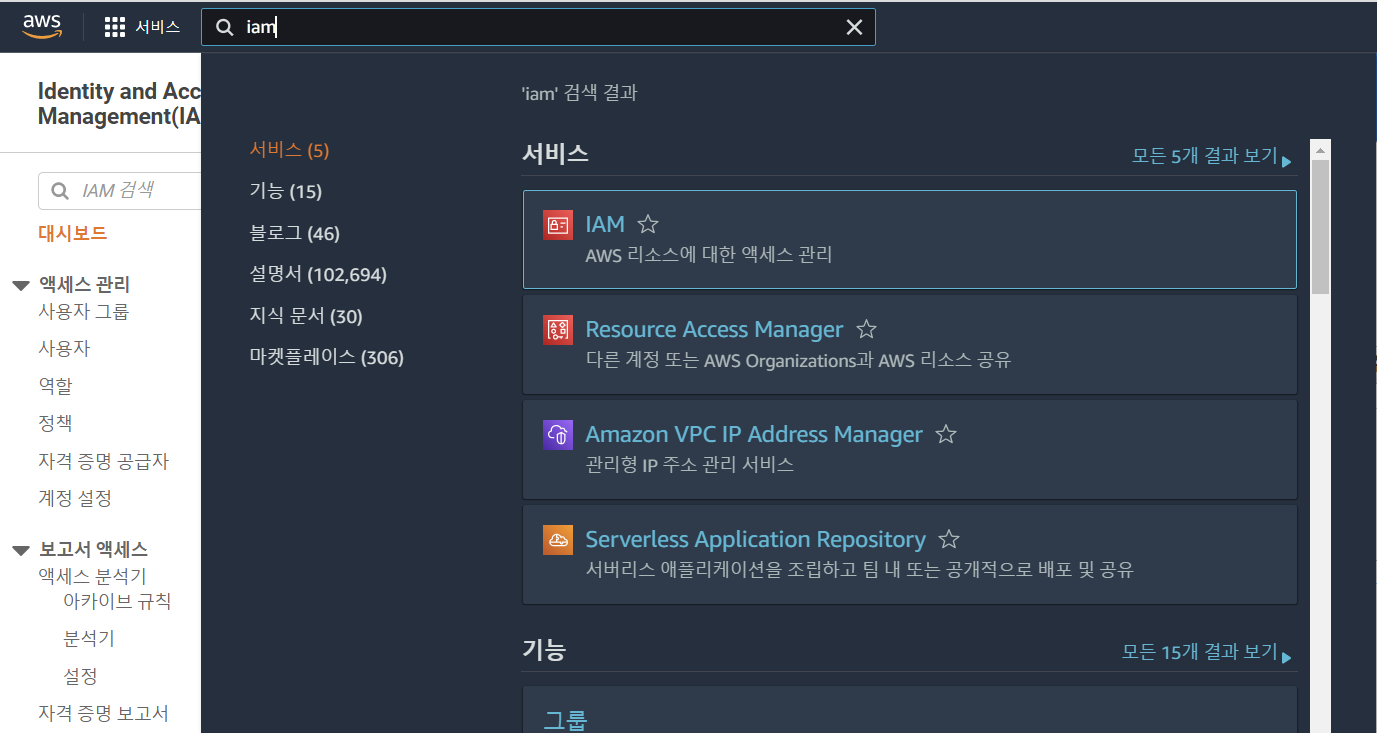The height and width of the screenshot is (733, 1377).
Task: Click the magnifier icon in IAM 검색 box
Action: point(61,190)
